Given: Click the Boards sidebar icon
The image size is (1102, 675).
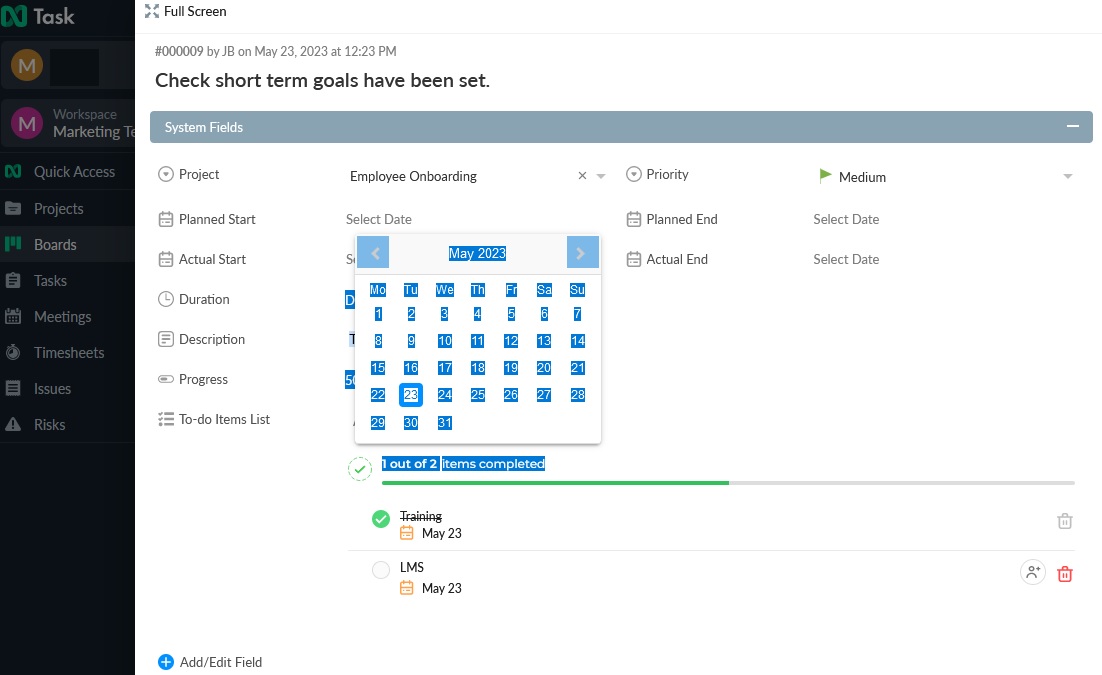Looking at the screenshot, I should (13, 244).
